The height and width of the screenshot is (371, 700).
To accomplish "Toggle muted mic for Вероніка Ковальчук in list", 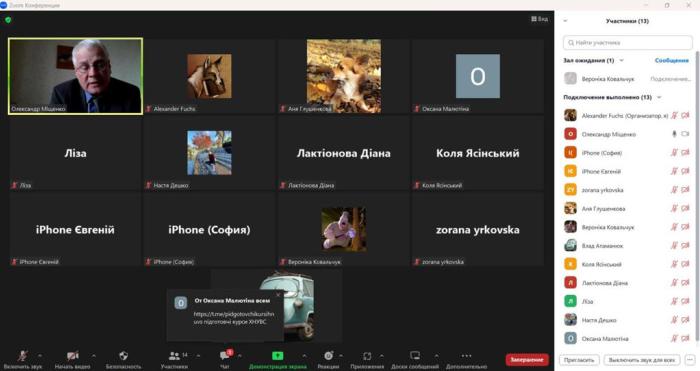I will 675,227.
